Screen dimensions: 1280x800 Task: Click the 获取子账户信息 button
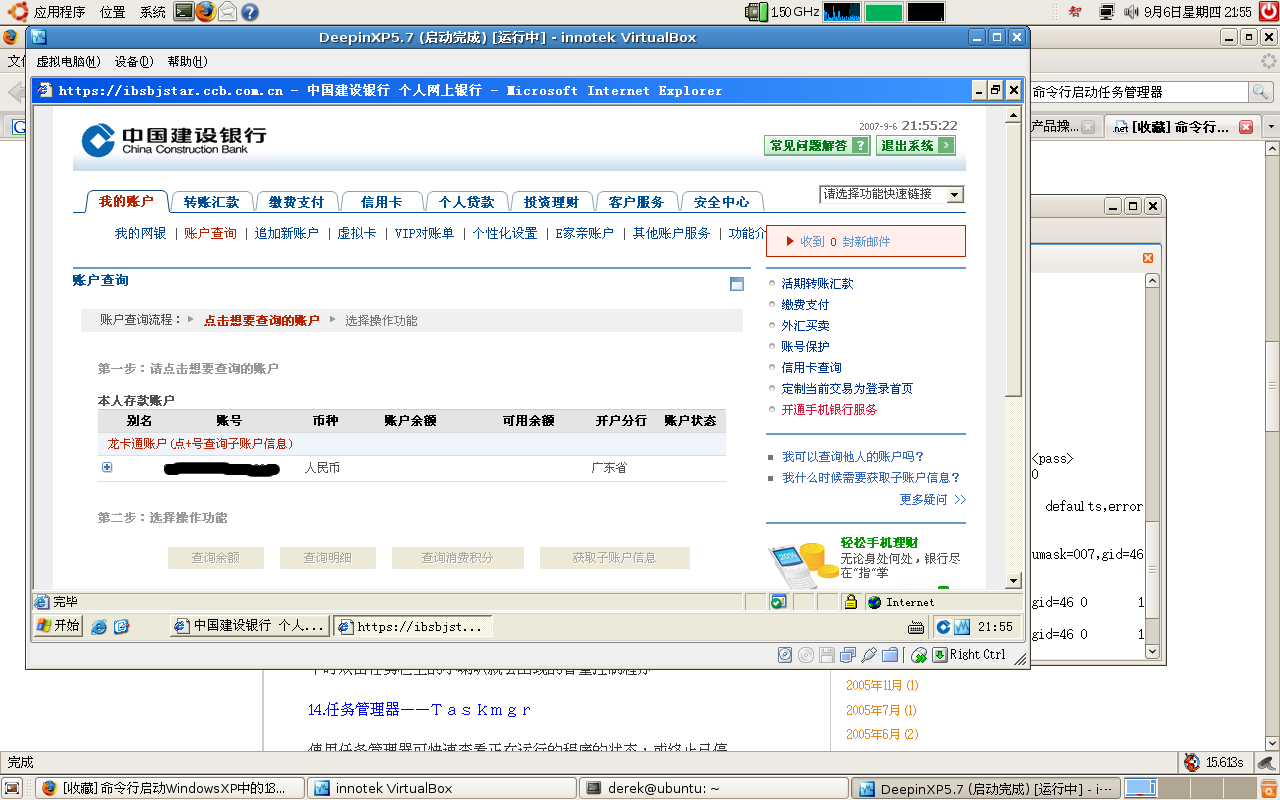point(614,558)
